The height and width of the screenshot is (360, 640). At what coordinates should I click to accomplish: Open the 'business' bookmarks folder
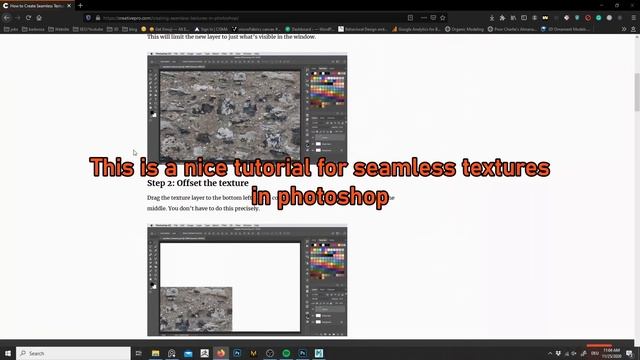click(33, 29)
